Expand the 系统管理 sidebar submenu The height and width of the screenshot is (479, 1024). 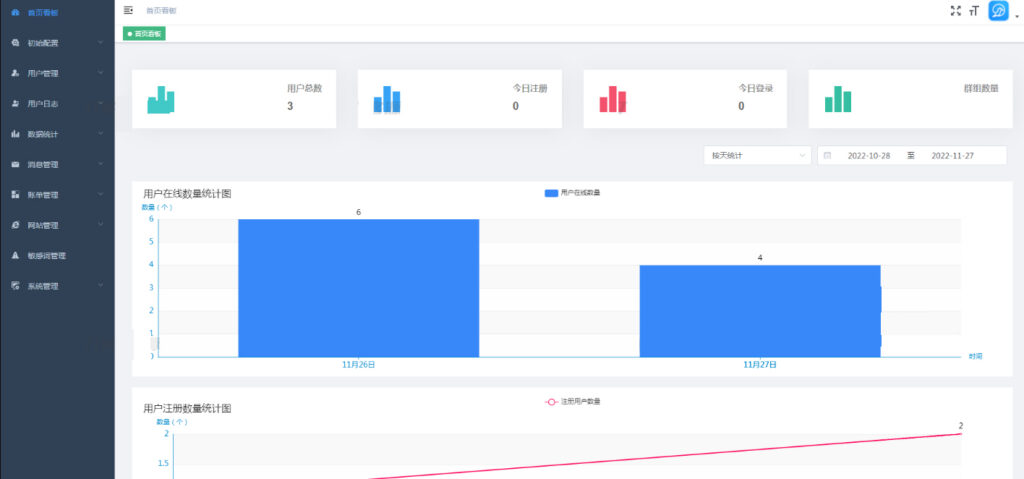[x=57, y=286]
